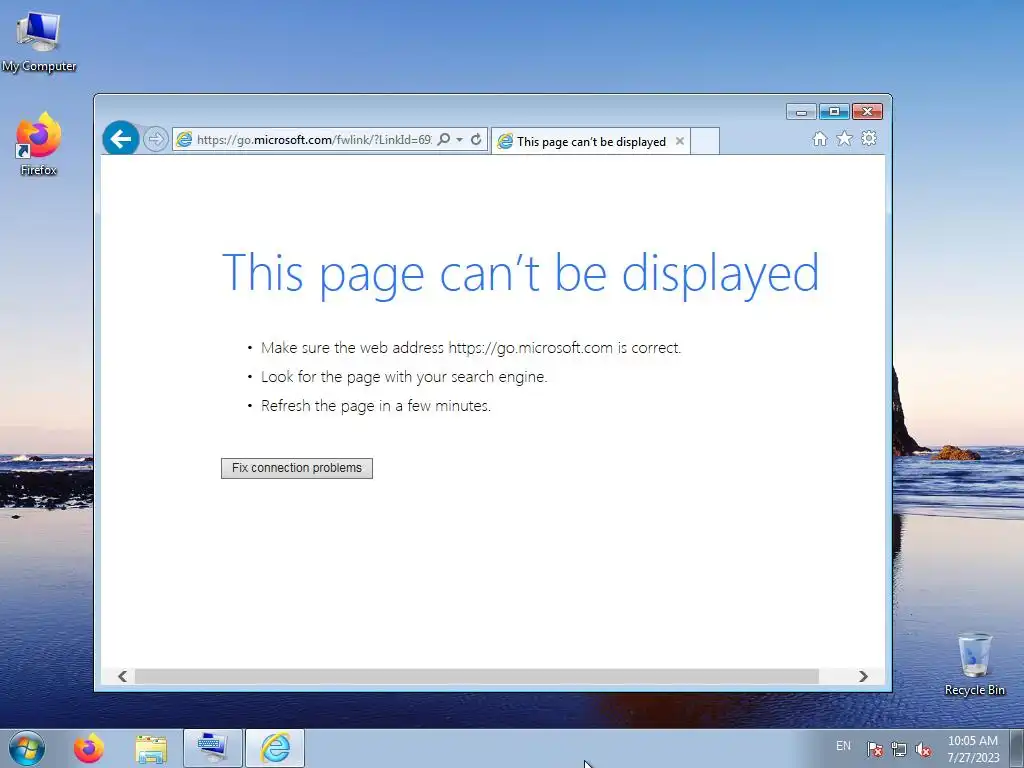1024x768 pixels.
Task: Select the My Computer desktop icon
Action: click(x=39, y=41)
